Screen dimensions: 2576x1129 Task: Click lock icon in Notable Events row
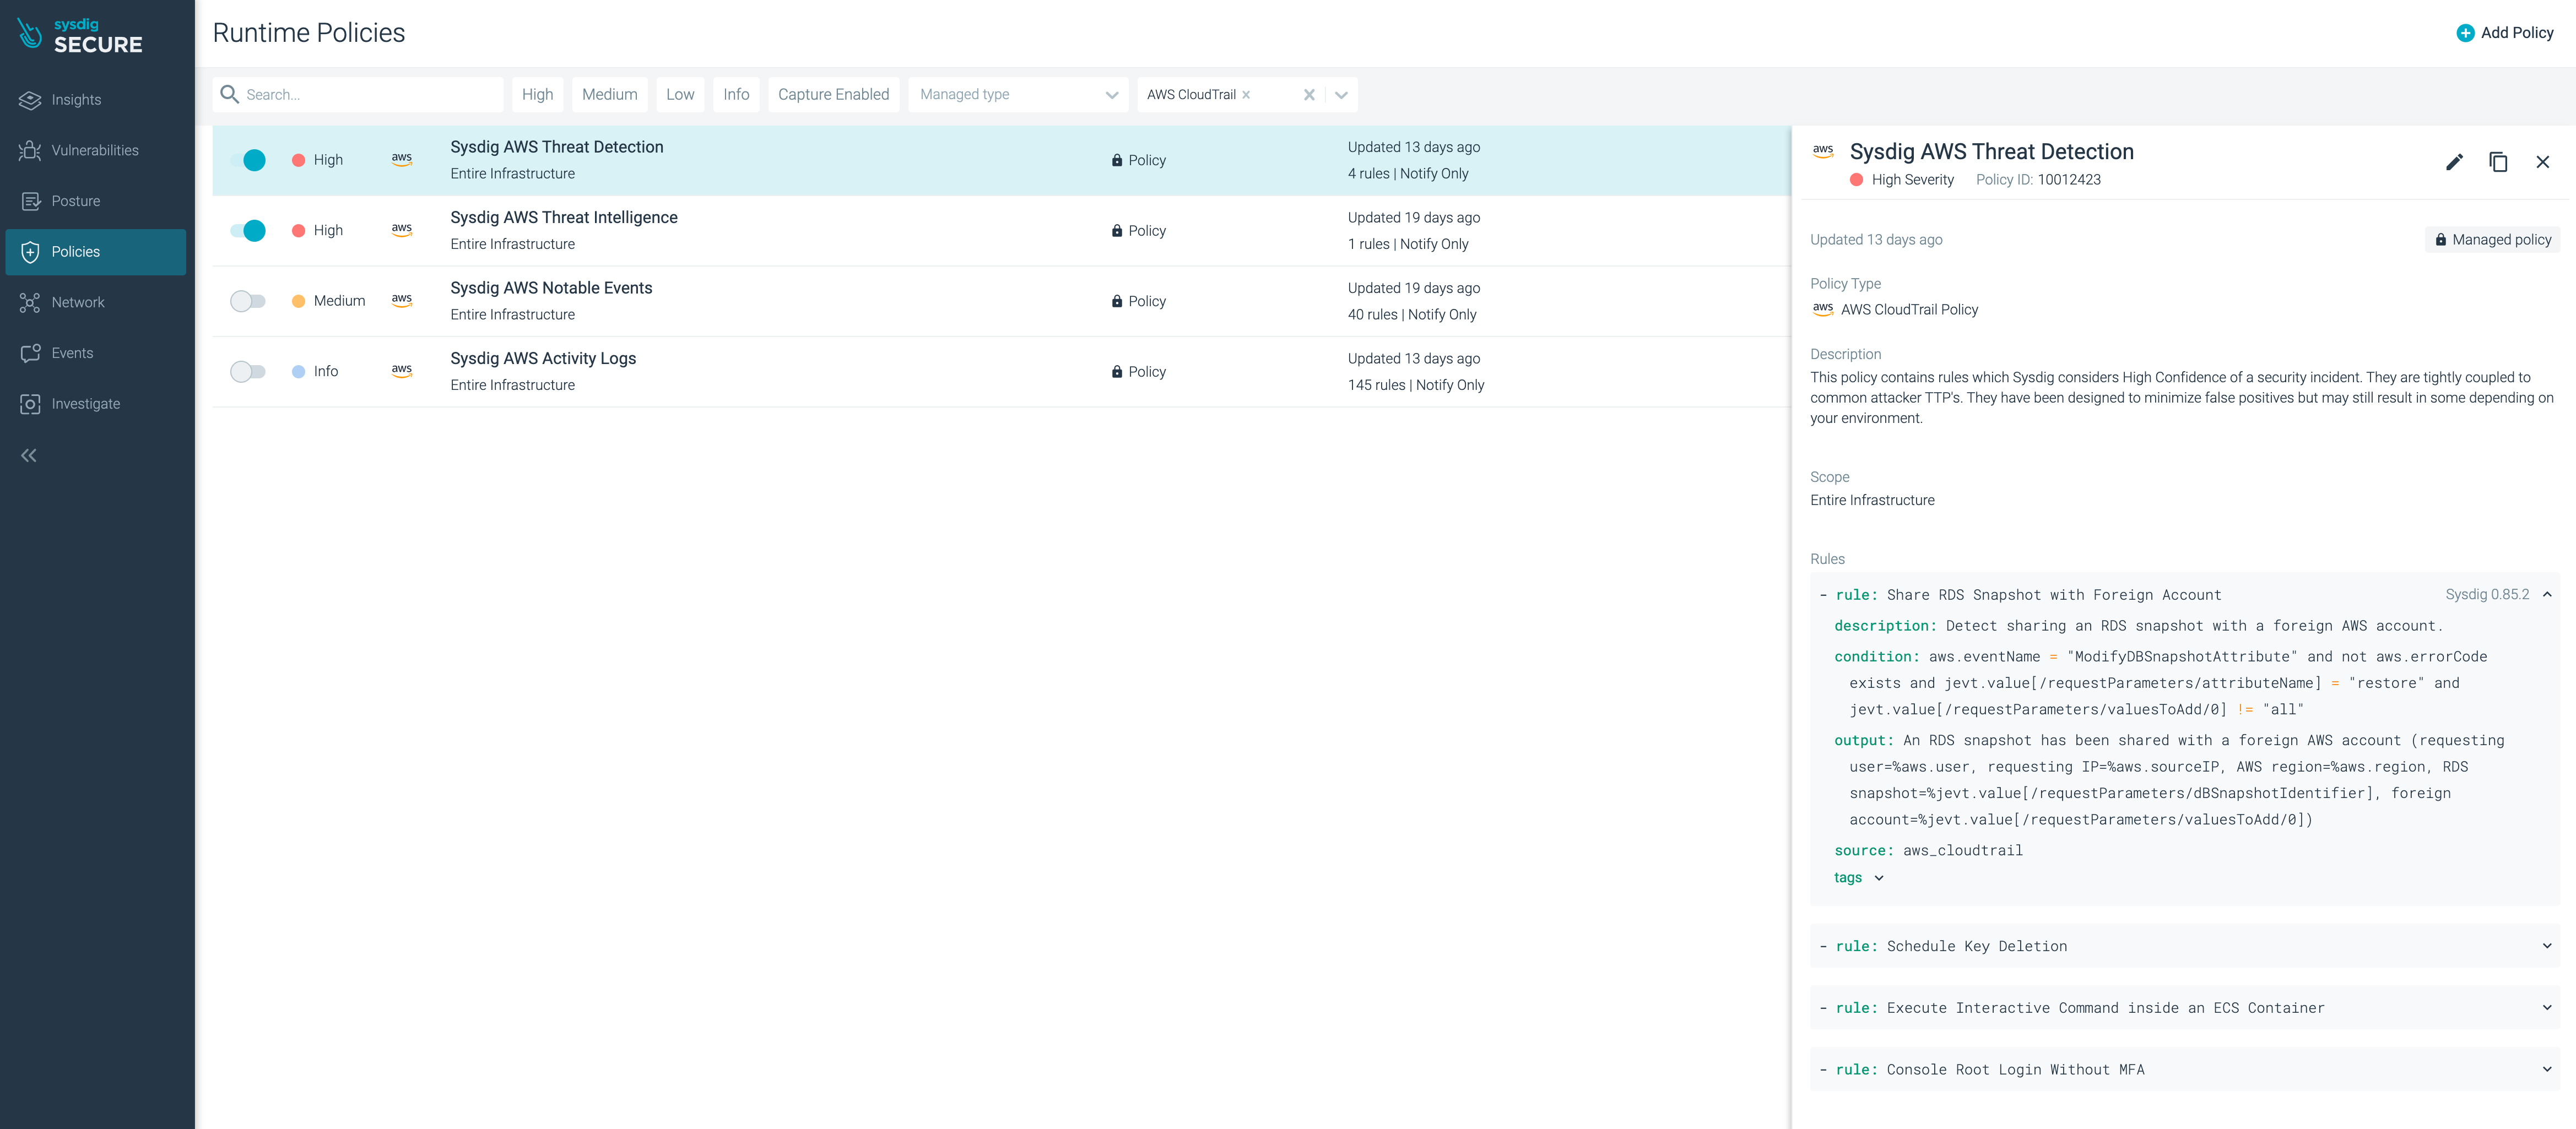click(x=1116, y=301)
